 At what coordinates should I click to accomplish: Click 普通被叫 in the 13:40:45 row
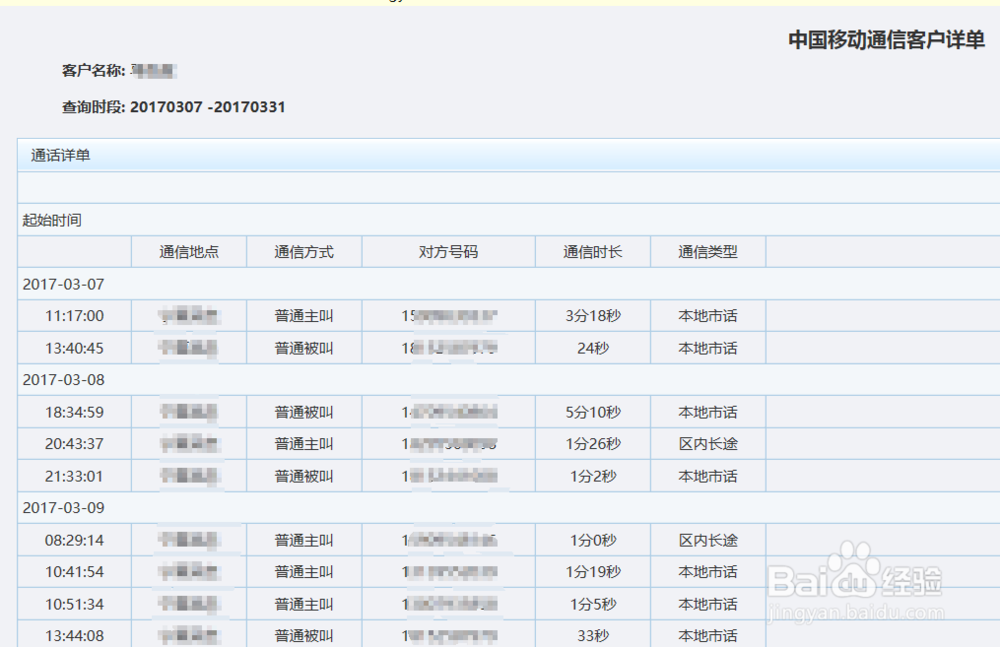coord(304,348)
